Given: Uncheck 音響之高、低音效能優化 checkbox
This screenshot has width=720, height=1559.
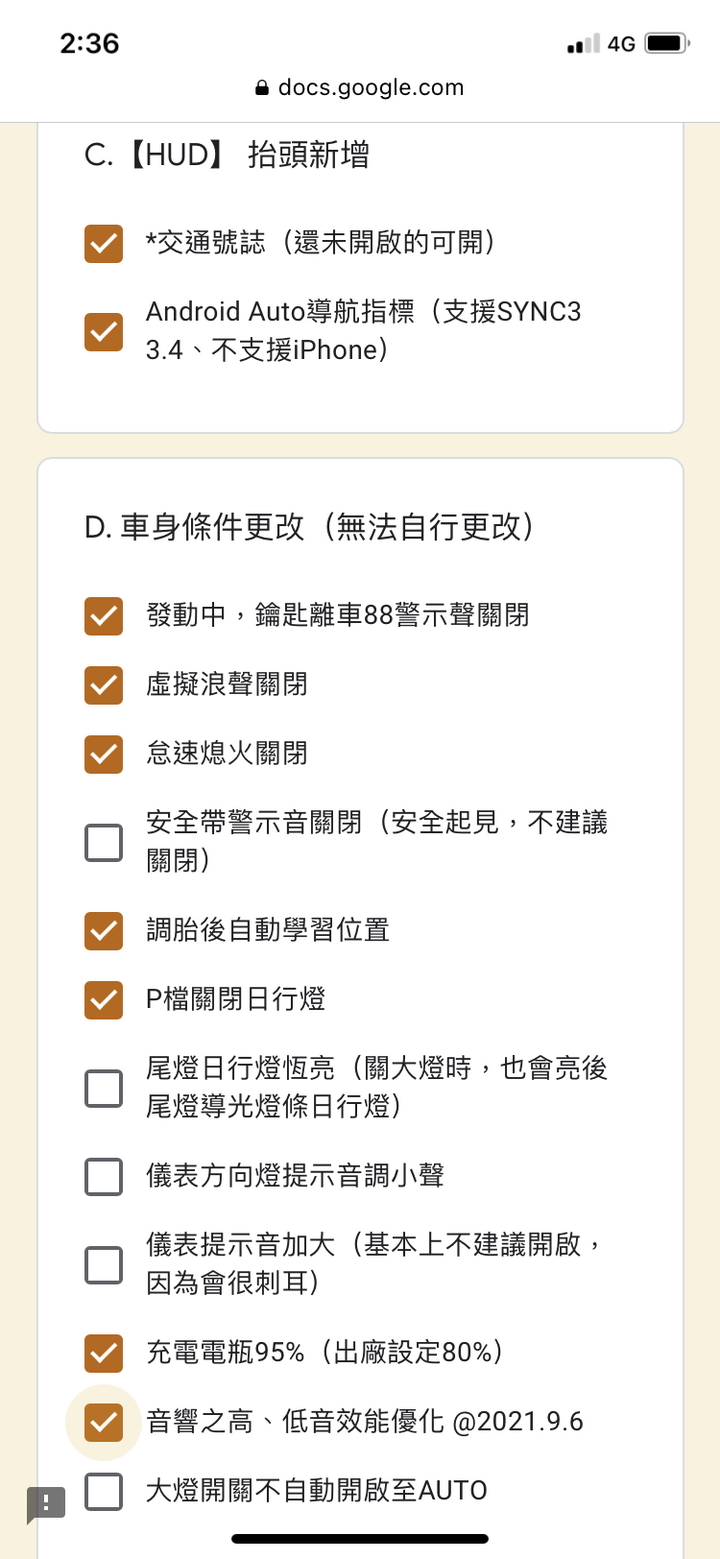Looking at the screenshot, I should pyautogui.click(x=104, y=1422).
